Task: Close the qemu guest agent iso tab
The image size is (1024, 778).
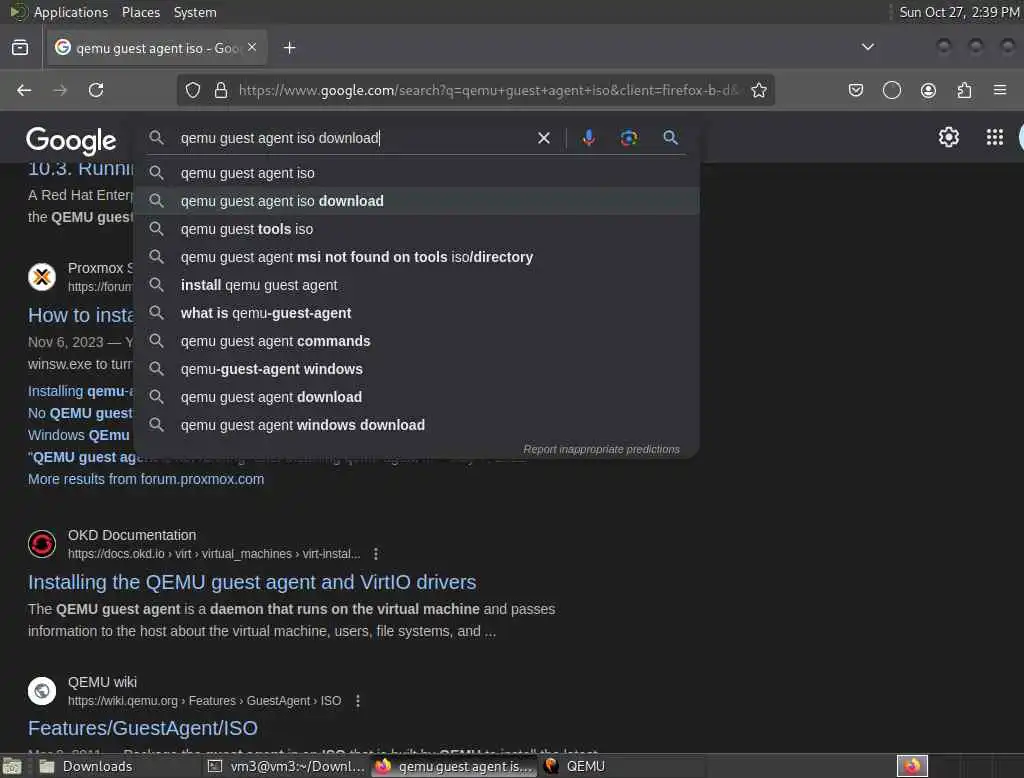Action: point(252,47)
